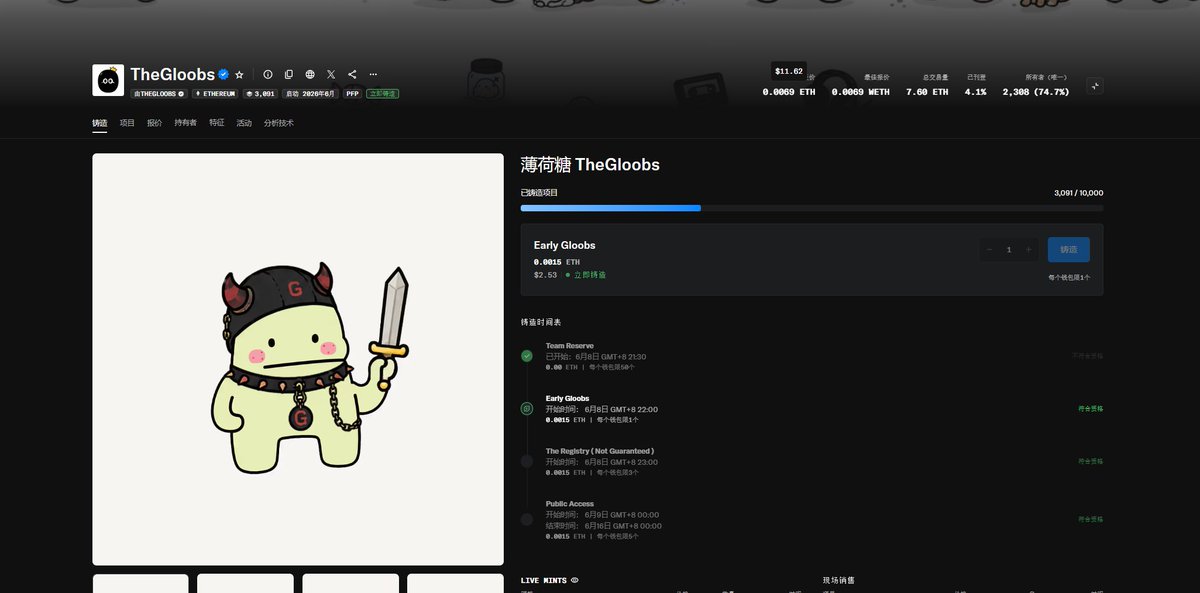Click The Registry stage marker dot
This screenshot has width=1200, height=593.
pos(527,461)
